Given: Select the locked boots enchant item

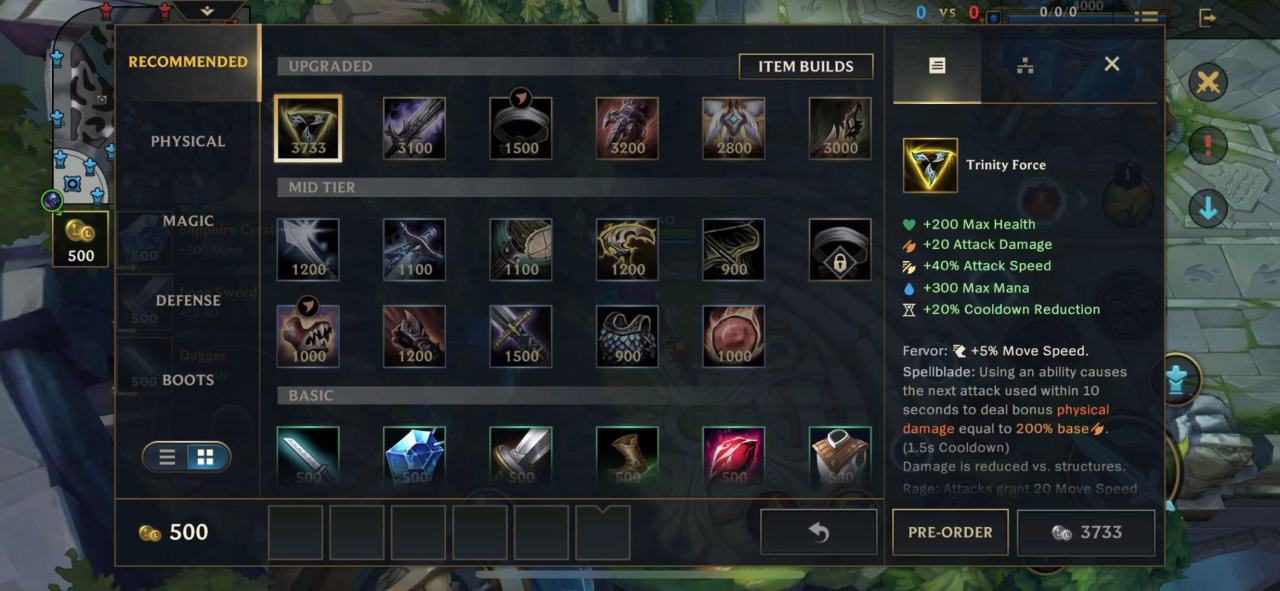Looking at the screenshot, I should [839, 250].
